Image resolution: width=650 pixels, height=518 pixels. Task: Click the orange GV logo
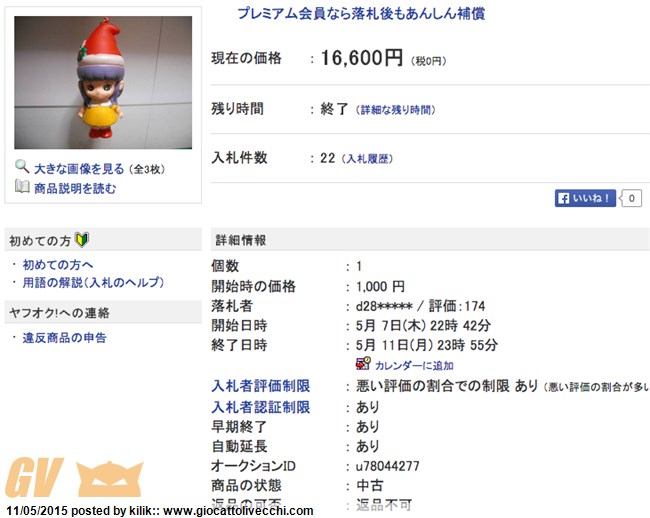pyautogui.click(x=34, y=477)
